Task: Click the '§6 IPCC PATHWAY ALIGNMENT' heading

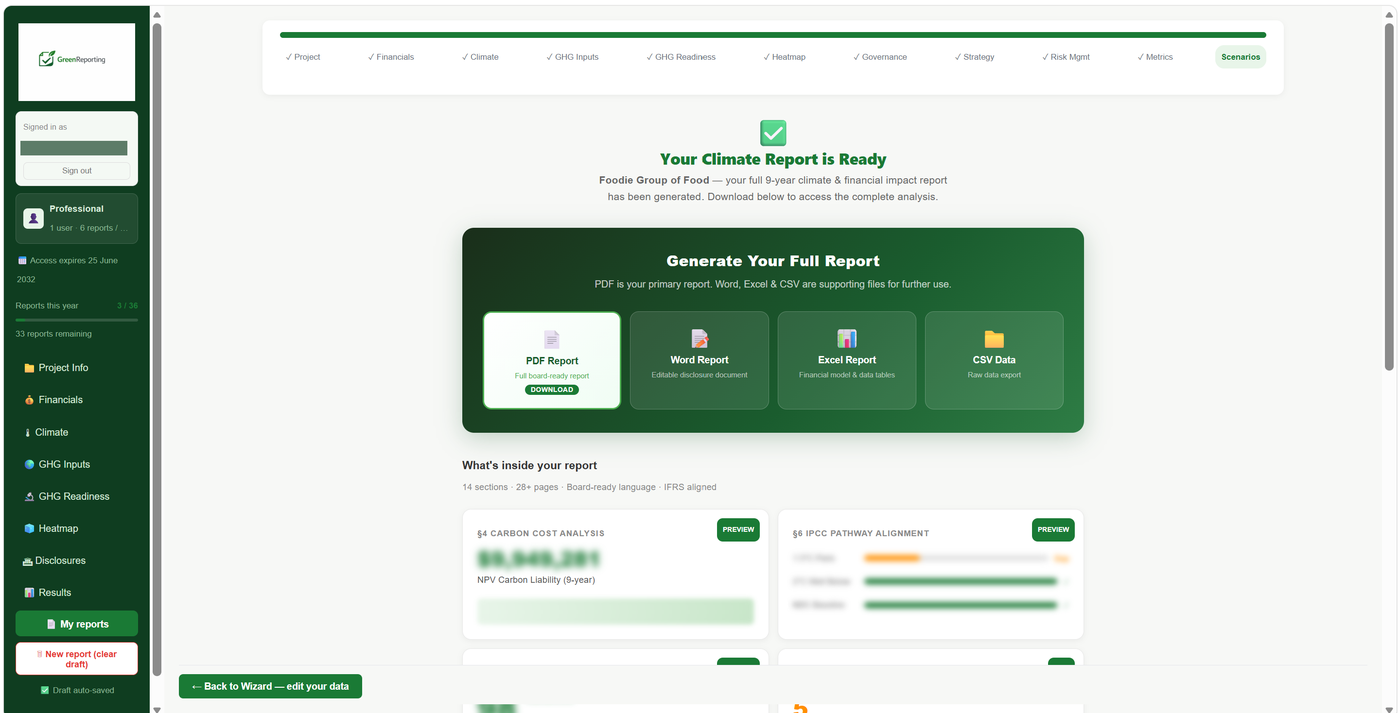Action: (861, 534)
